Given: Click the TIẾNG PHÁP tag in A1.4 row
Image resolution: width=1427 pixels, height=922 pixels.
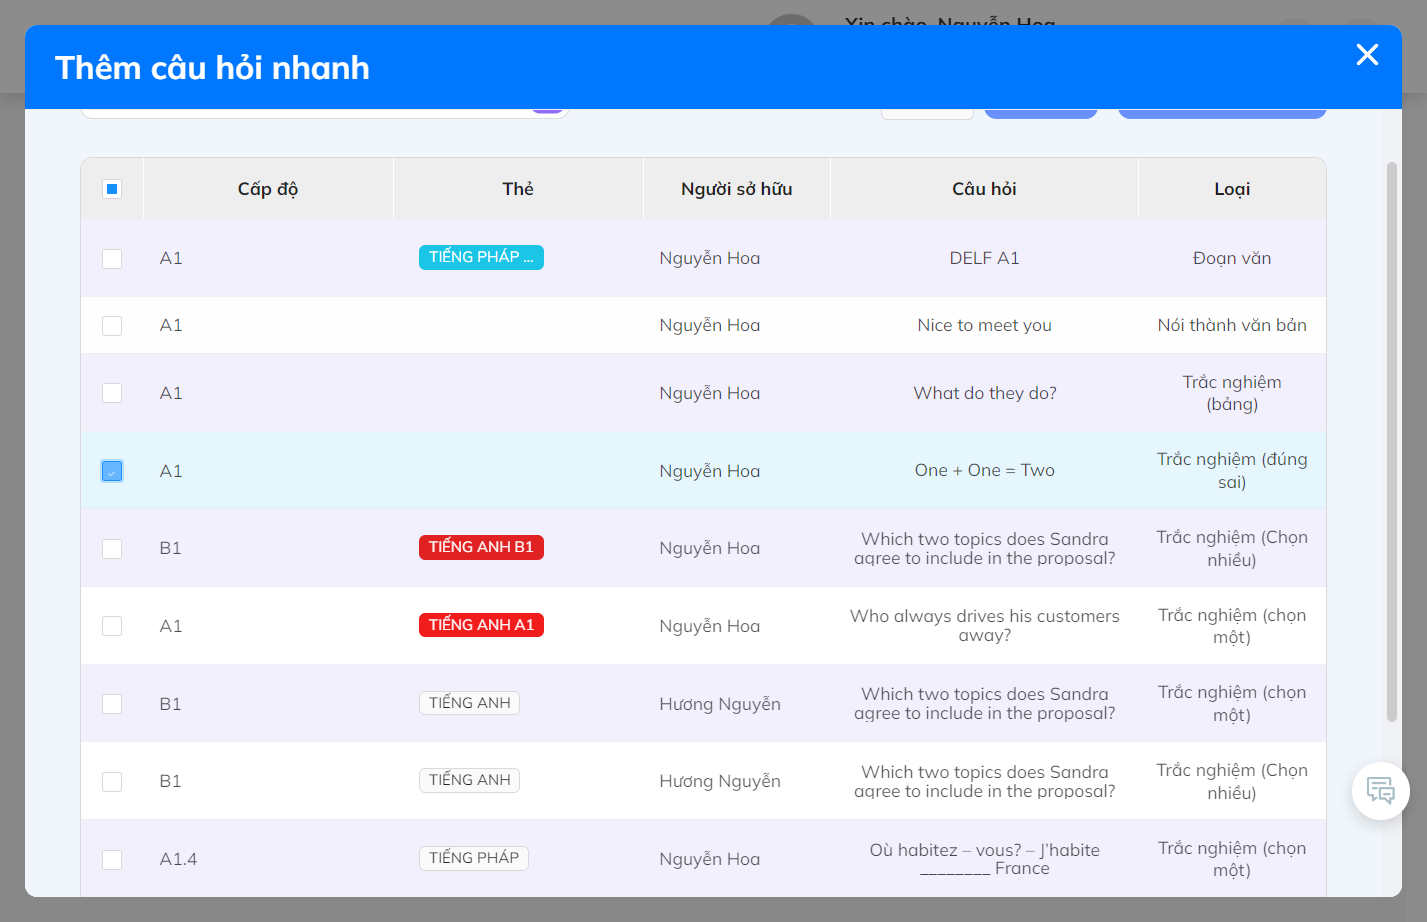Looking at the screenshot, I should (474, 858).
